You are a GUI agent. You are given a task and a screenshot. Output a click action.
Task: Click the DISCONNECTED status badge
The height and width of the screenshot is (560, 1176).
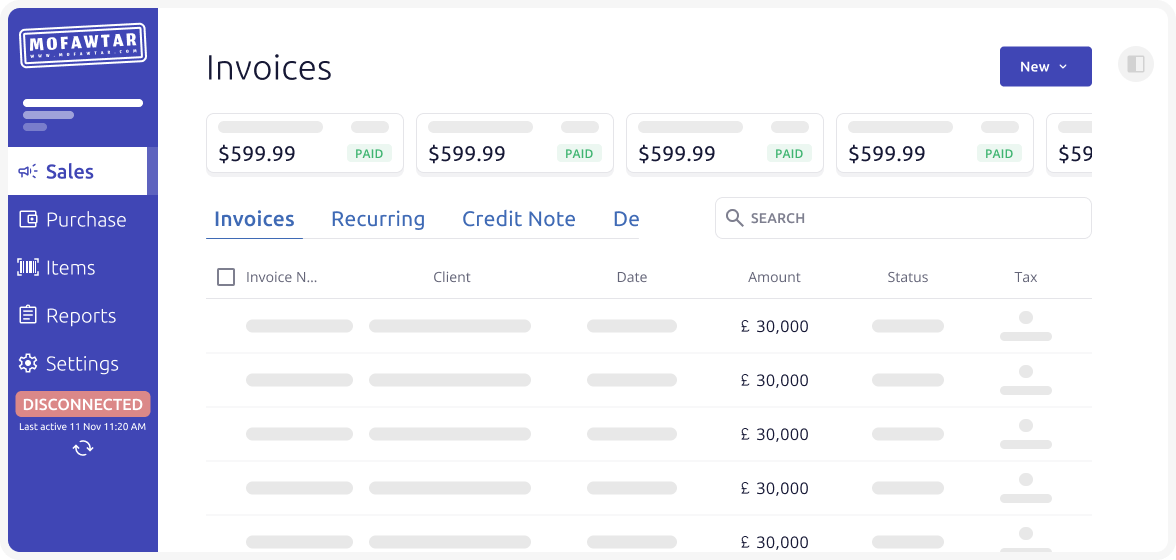pos(83,404)
